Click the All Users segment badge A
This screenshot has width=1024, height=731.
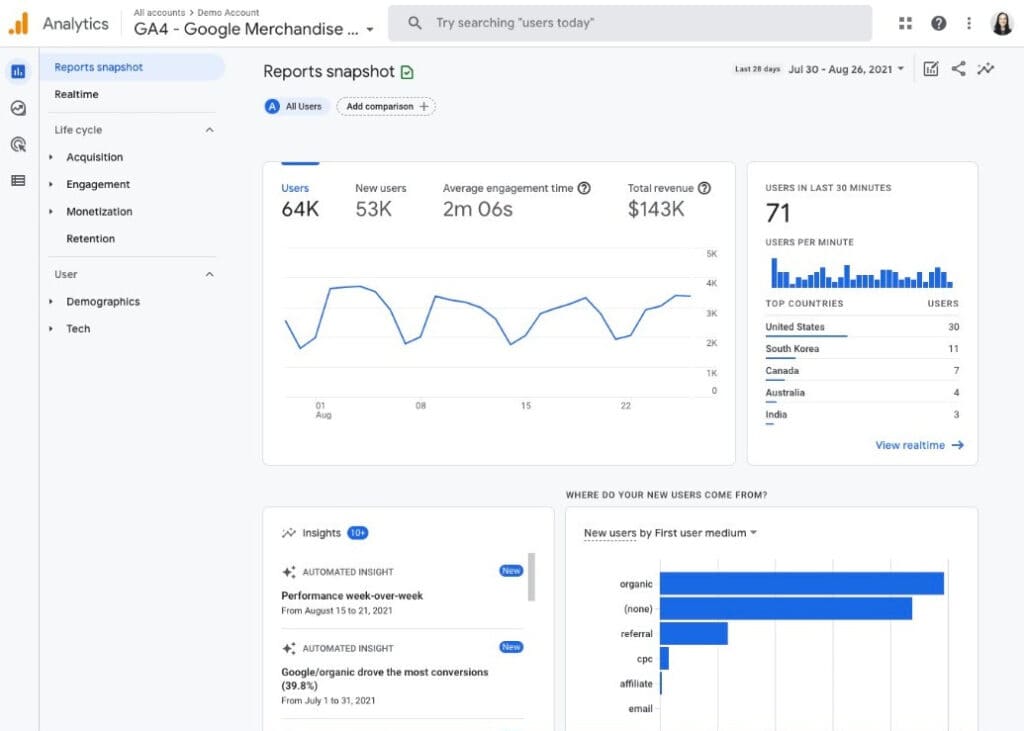coord(272,106)
